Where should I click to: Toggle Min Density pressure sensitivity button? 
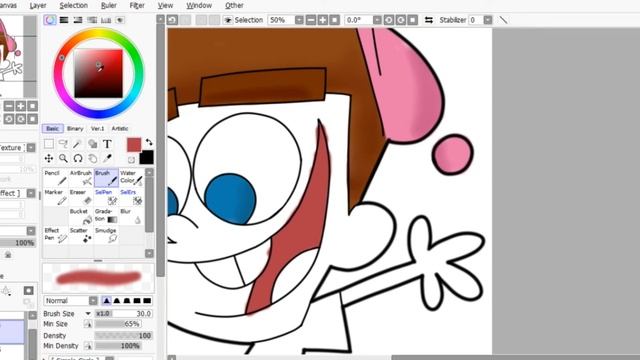[88, 346]
